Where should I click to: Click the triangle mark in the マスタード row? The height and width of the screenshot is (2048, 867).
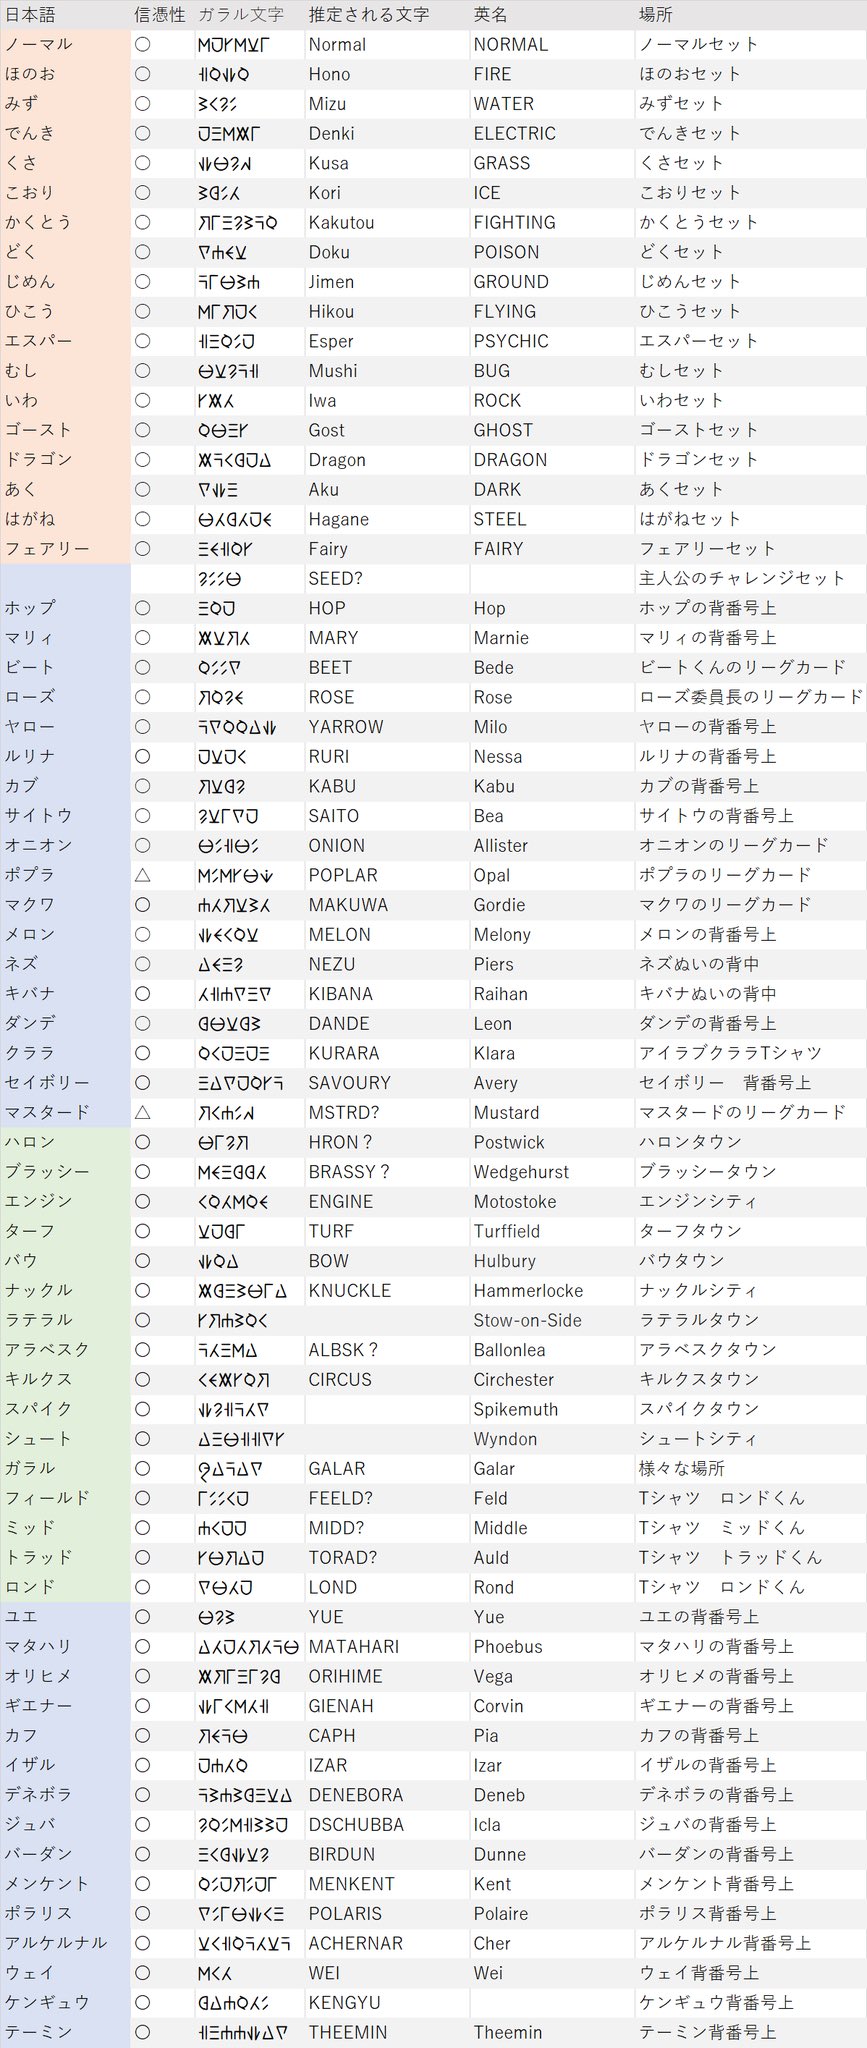tap(142, 1112)
